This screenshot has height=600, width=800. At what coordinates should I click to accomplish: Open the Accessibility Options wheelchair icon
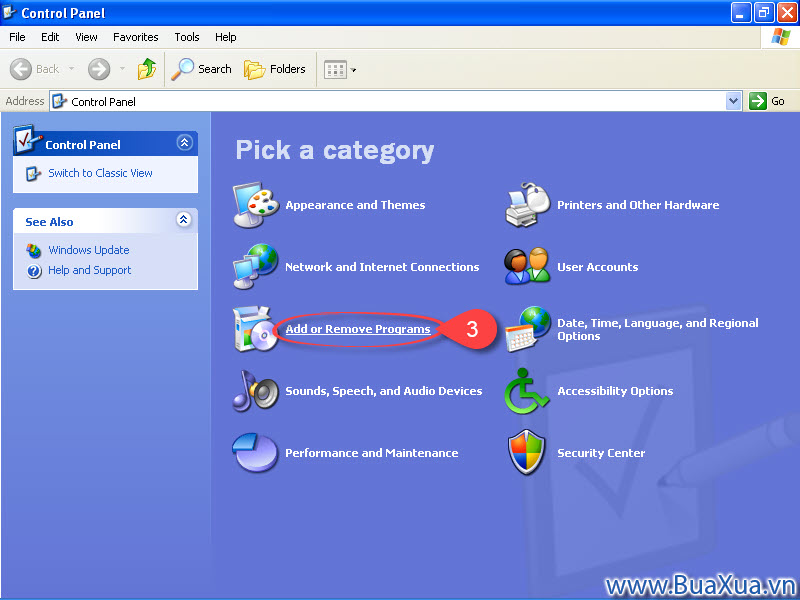tap(526, 391)
